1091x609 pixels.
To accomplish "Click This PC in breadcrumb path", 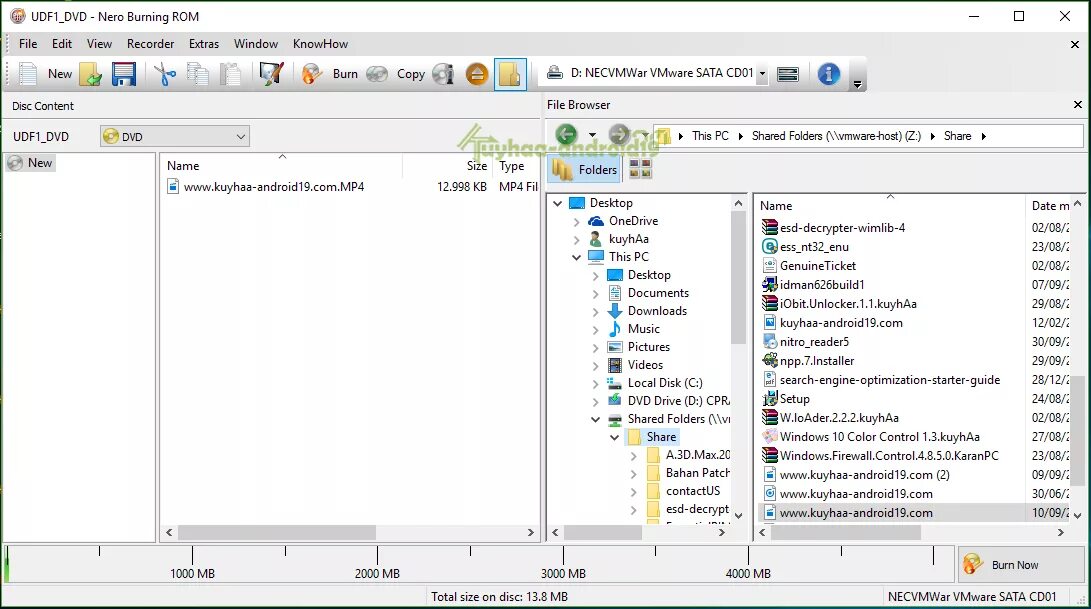I will click(710, 136).
